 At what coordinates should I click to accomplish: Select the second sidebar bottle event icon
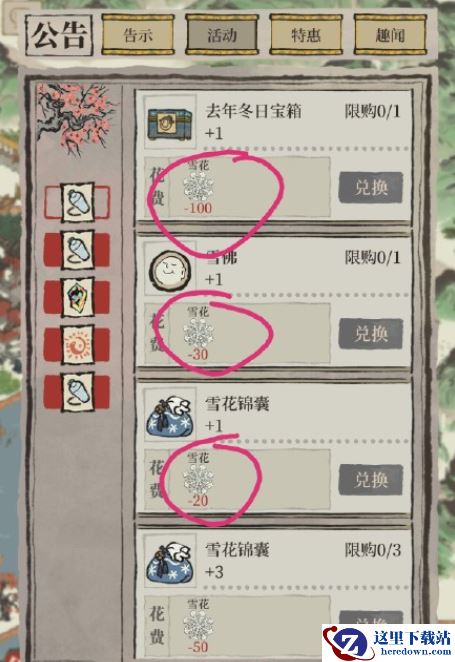point(77,250)
